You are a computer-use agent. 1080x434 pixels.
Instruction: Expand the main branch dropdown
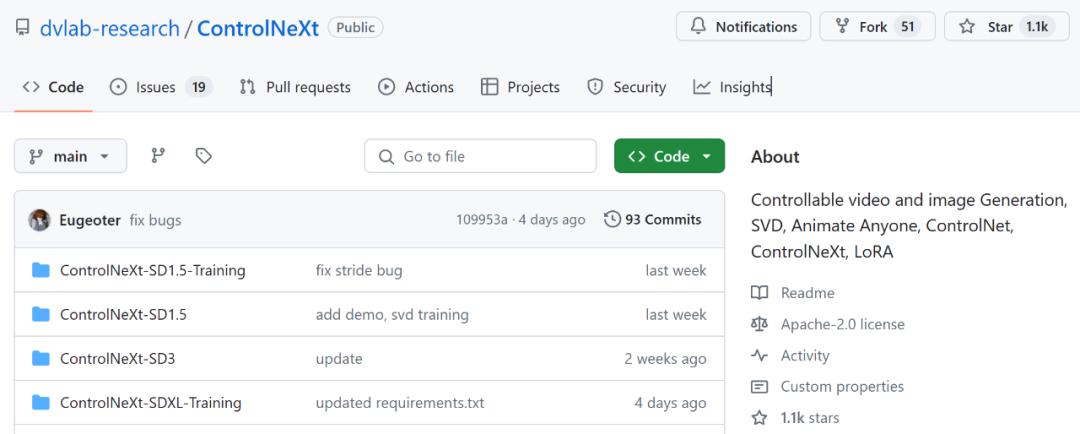[x=70, y=156]
